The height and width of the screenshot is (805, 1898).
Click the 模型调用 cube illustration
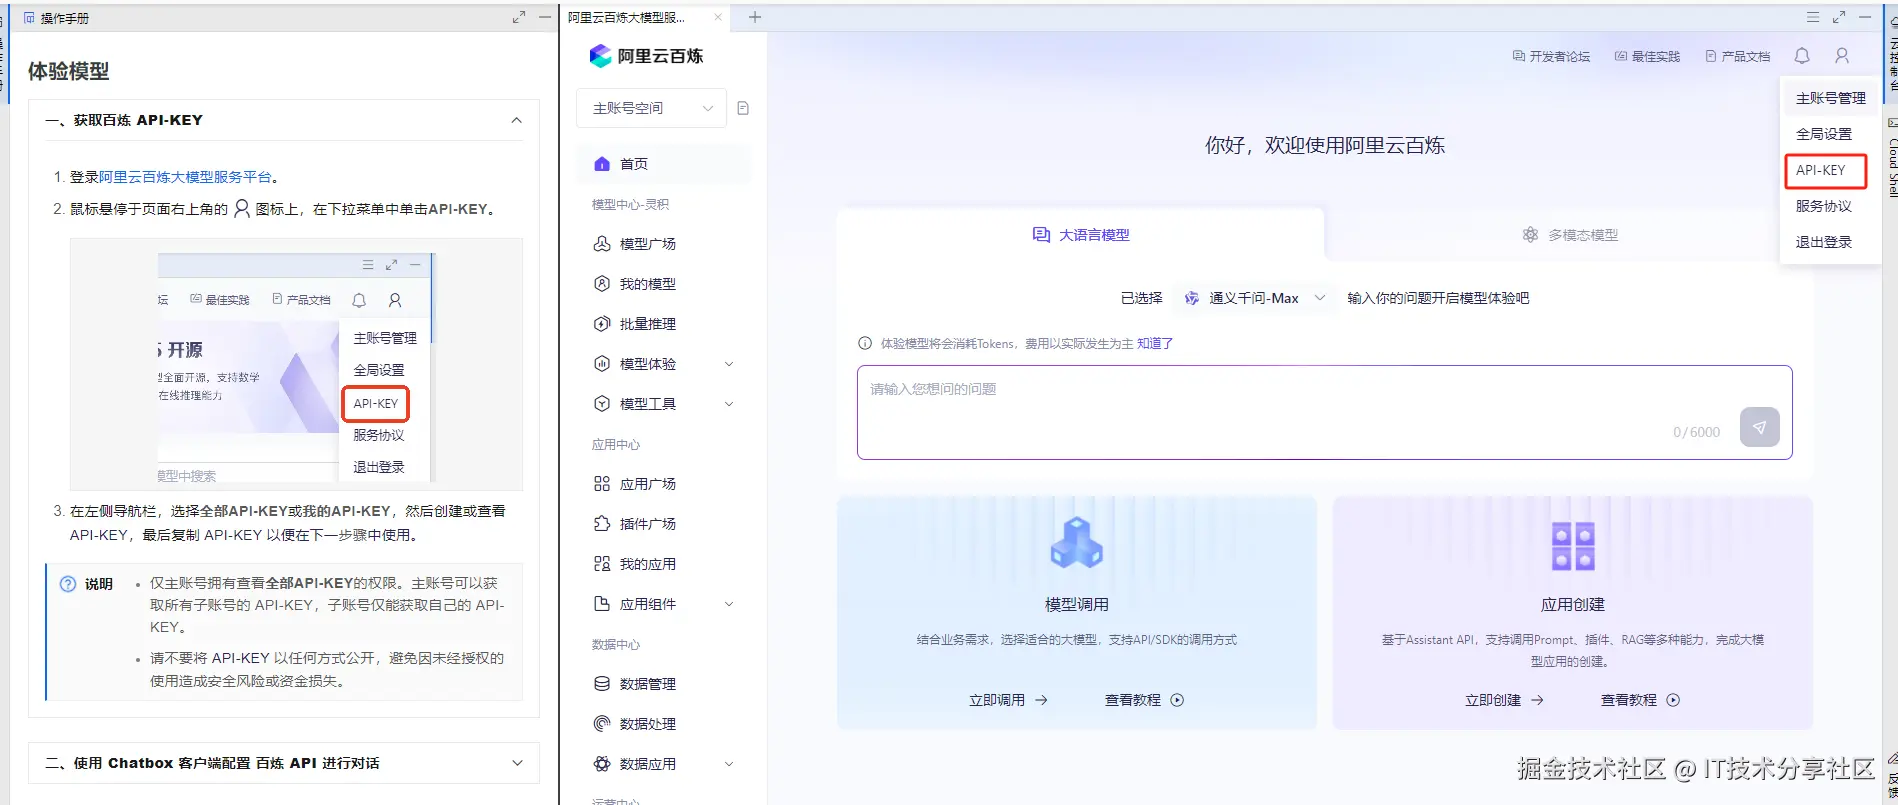pyautogui.click(x=1076, y=545)
